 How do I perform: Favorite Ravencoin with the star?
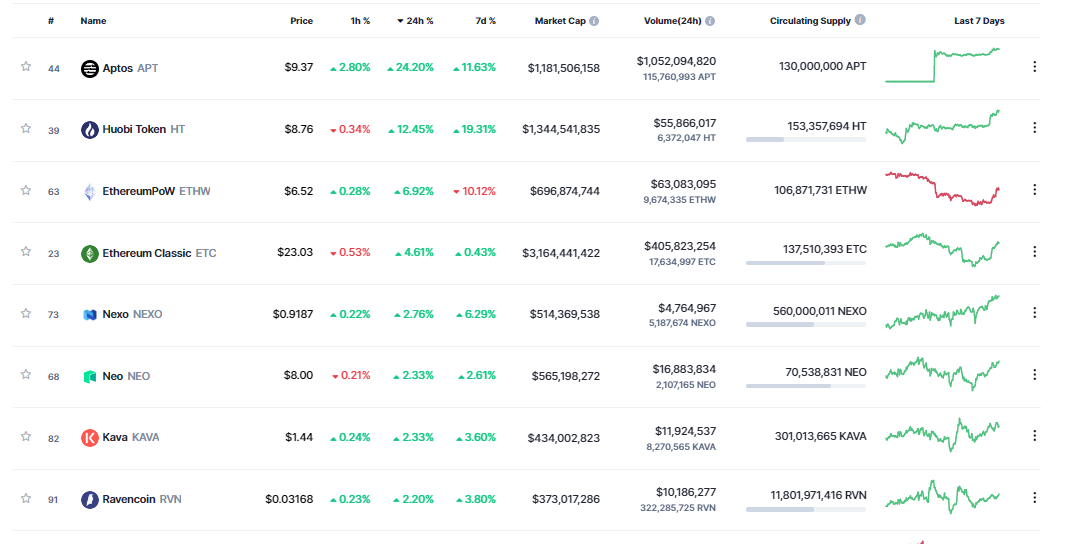26,498
